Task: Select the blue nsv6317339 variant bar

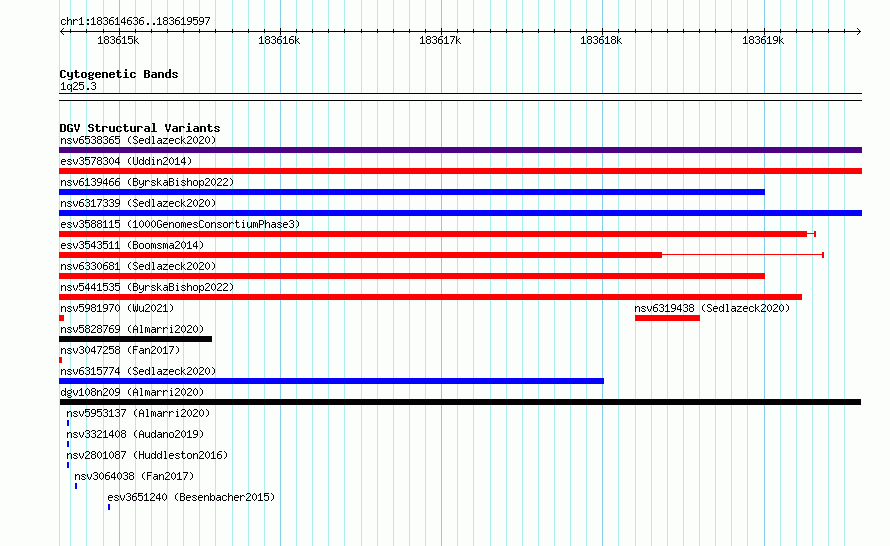Action: [460, 213]
